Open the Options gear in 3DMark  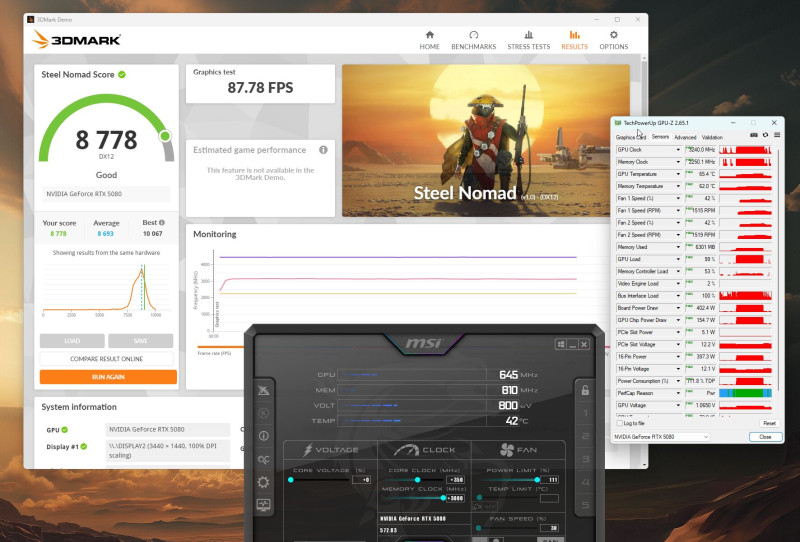pyautogui.click(x=613, y=40)
